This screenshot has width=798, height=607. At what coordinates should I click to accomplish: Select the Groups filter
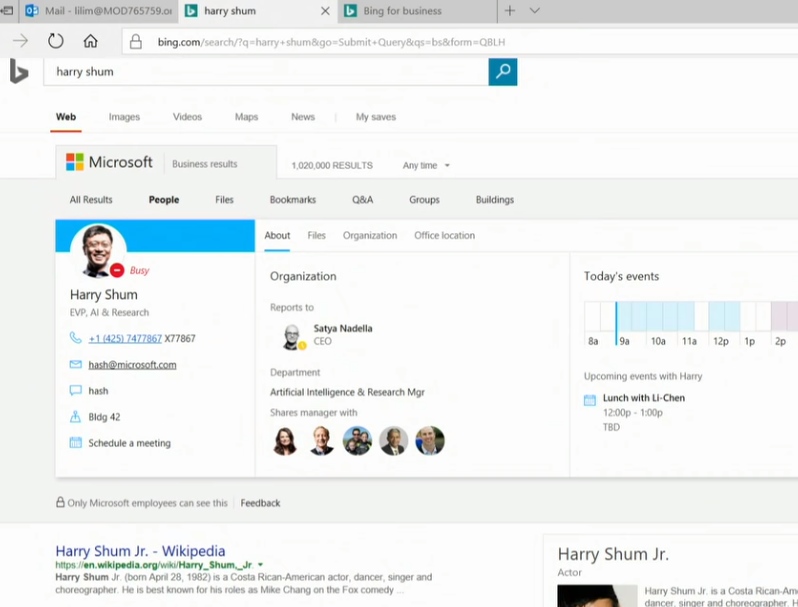[x=424, y=200]
